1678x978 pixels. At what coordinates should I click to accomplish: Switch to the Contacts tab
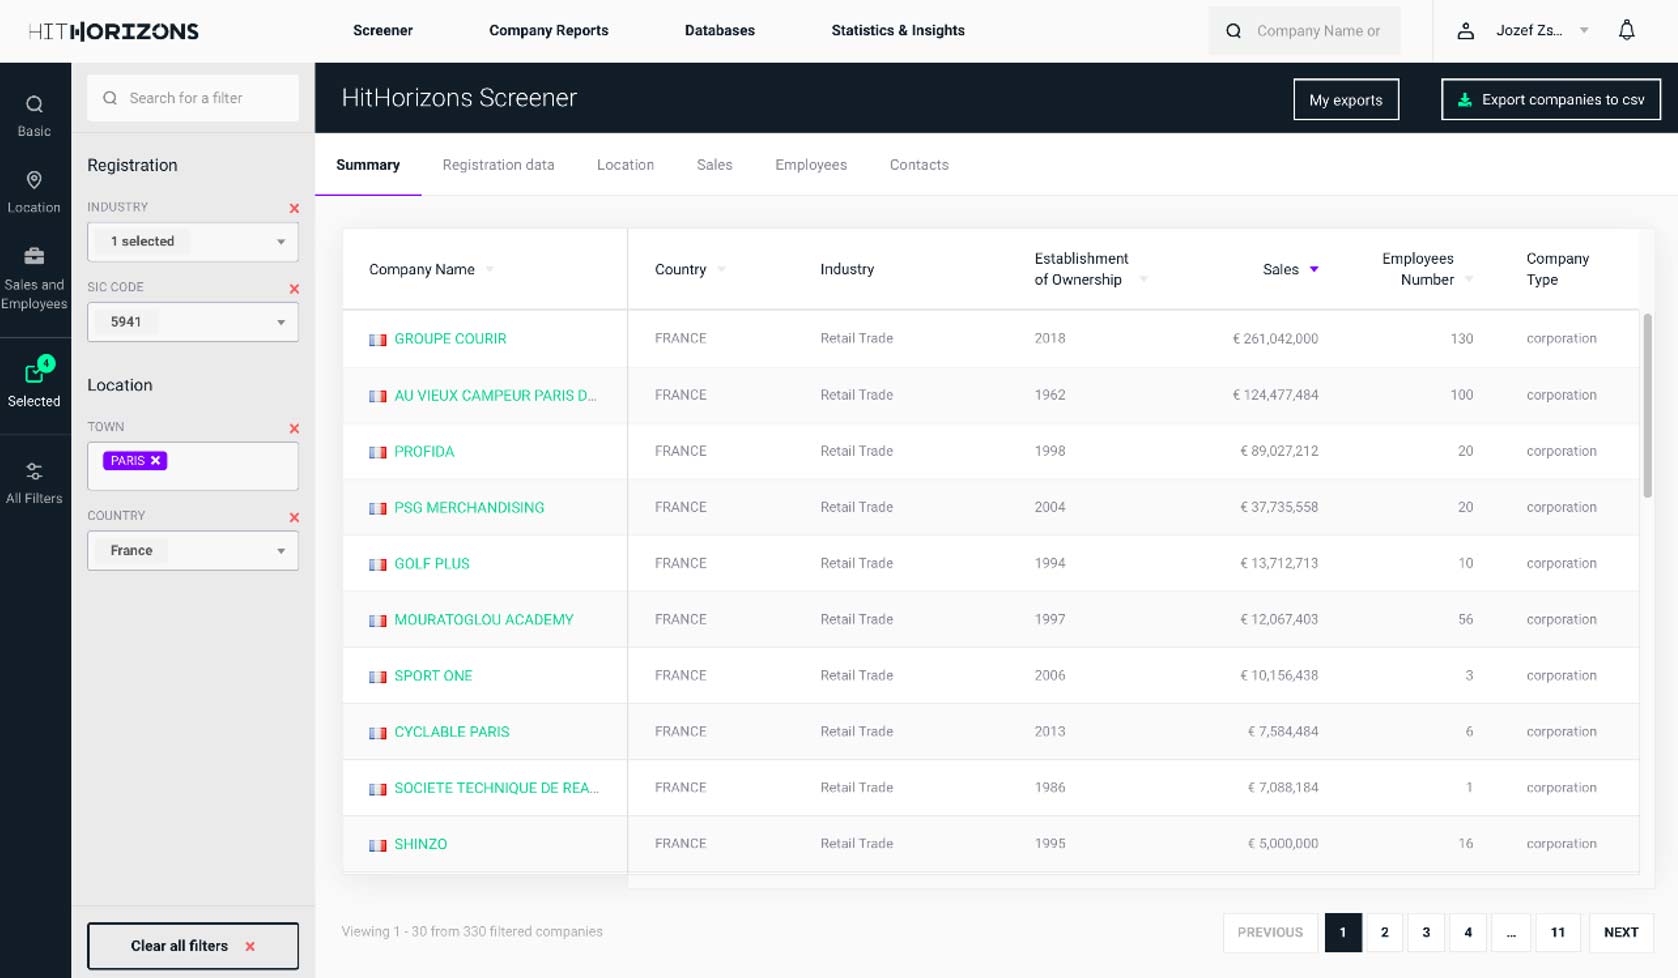(x=919, y=165)
